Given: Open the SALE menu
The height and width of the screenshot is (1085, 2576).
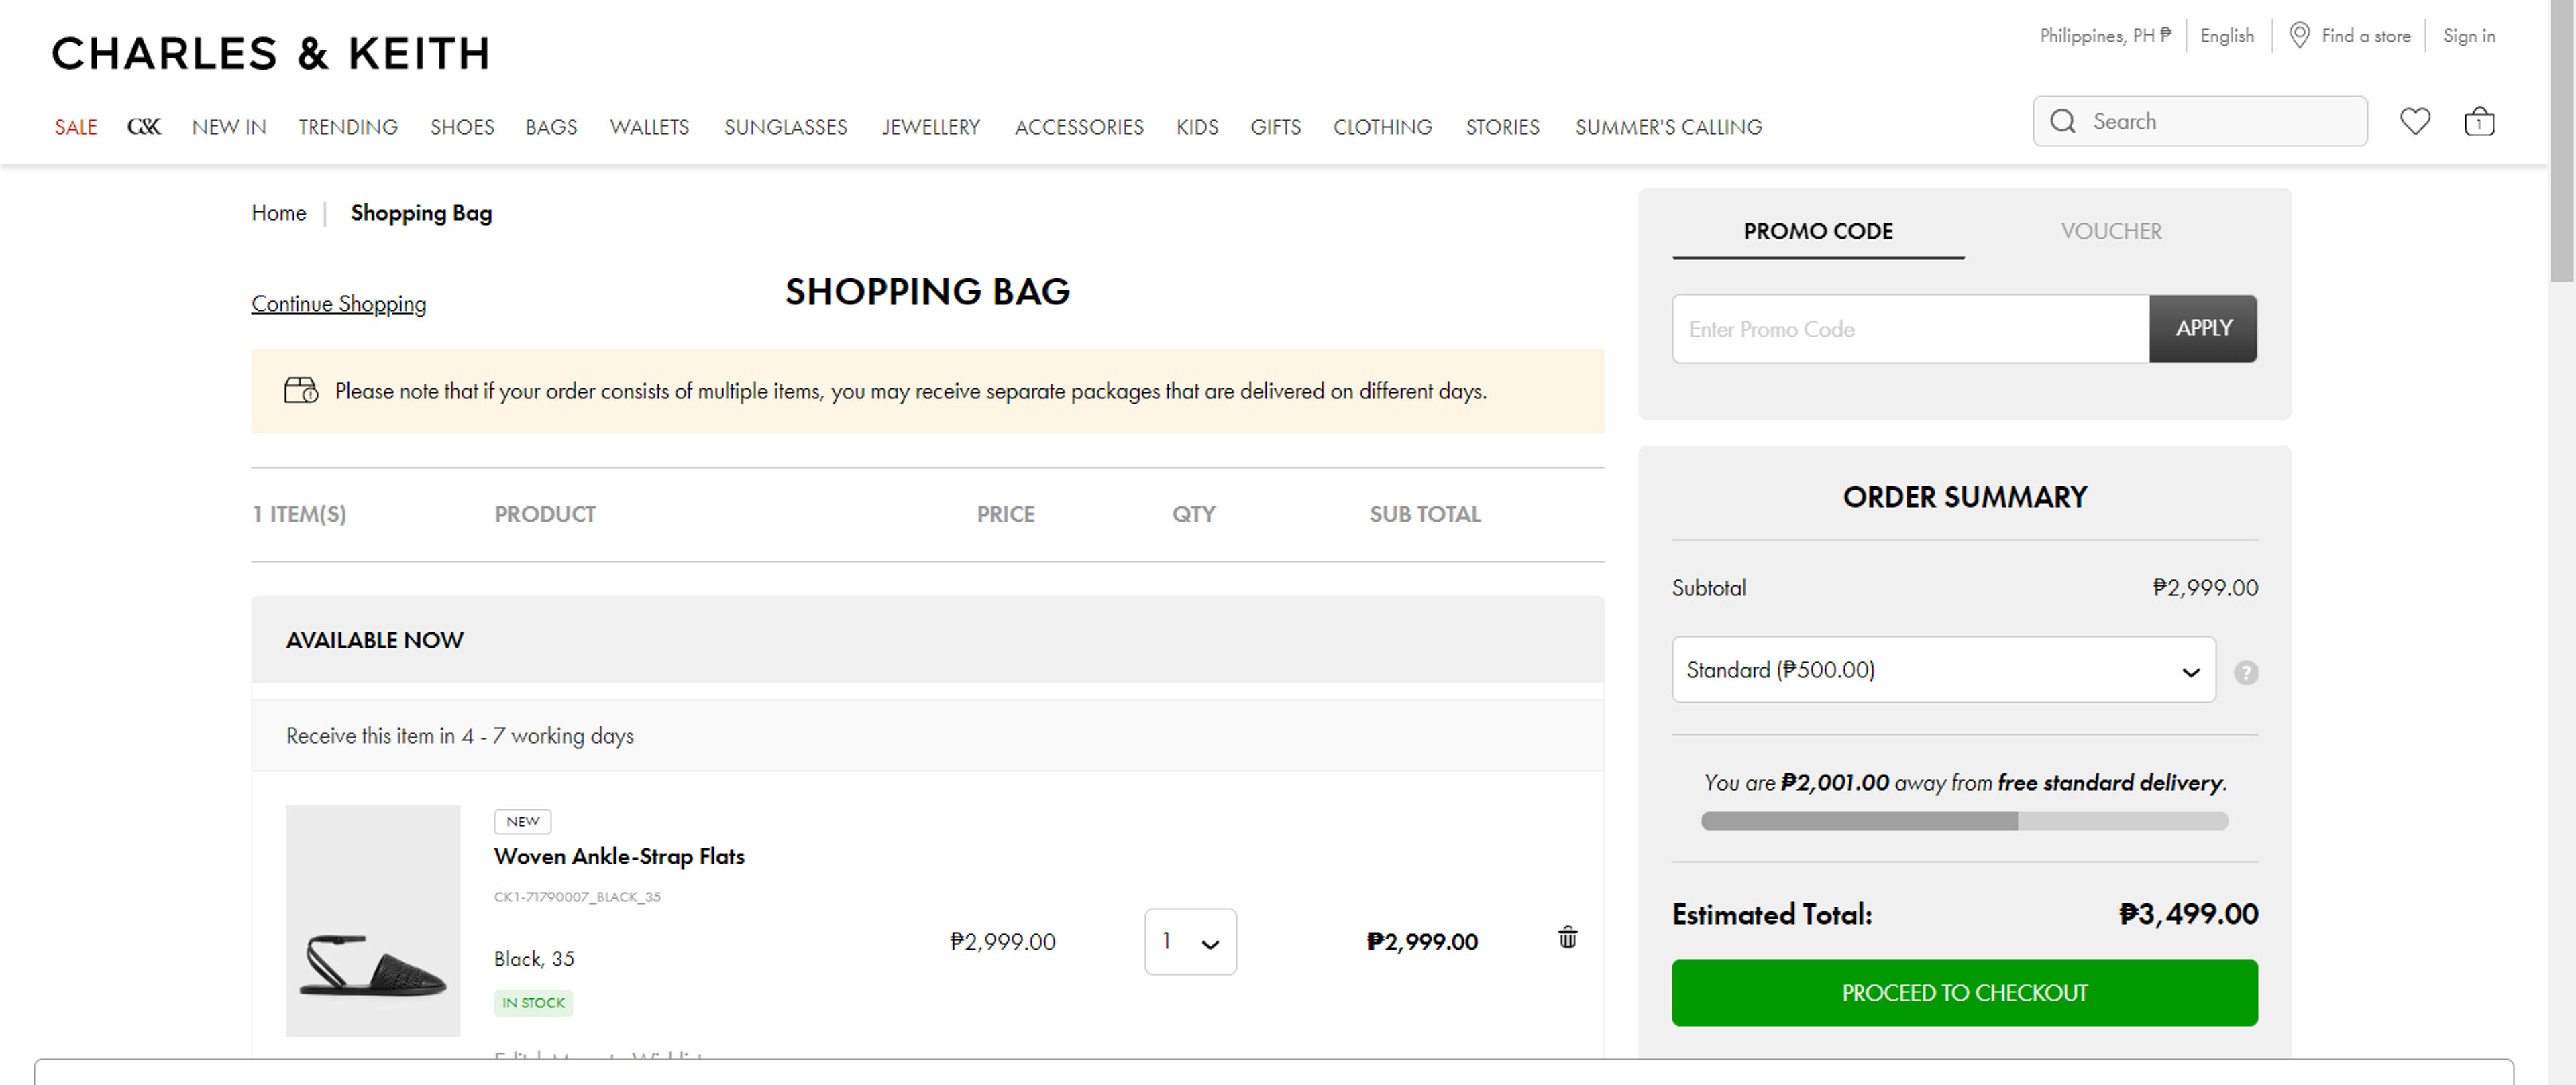Looking at the screenshot, I should 75,127.
